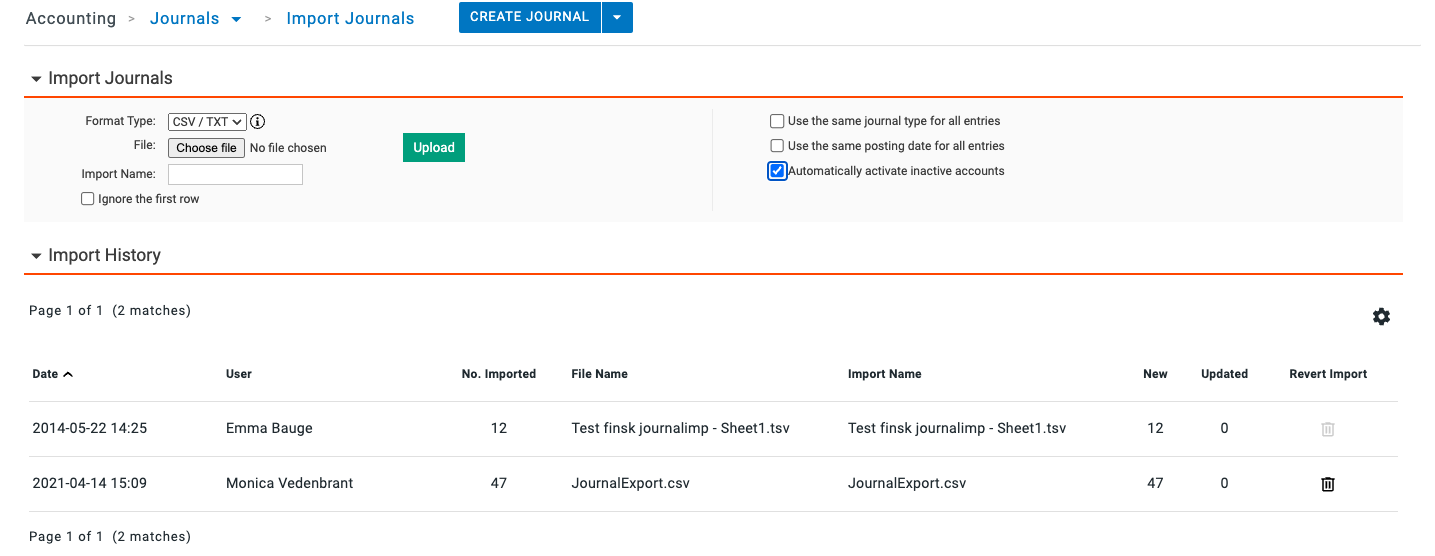Uncheck Automatically activate inactive accounts
Image resolution: width=1435 pixels, height=556 pixels.
(777, 171)
